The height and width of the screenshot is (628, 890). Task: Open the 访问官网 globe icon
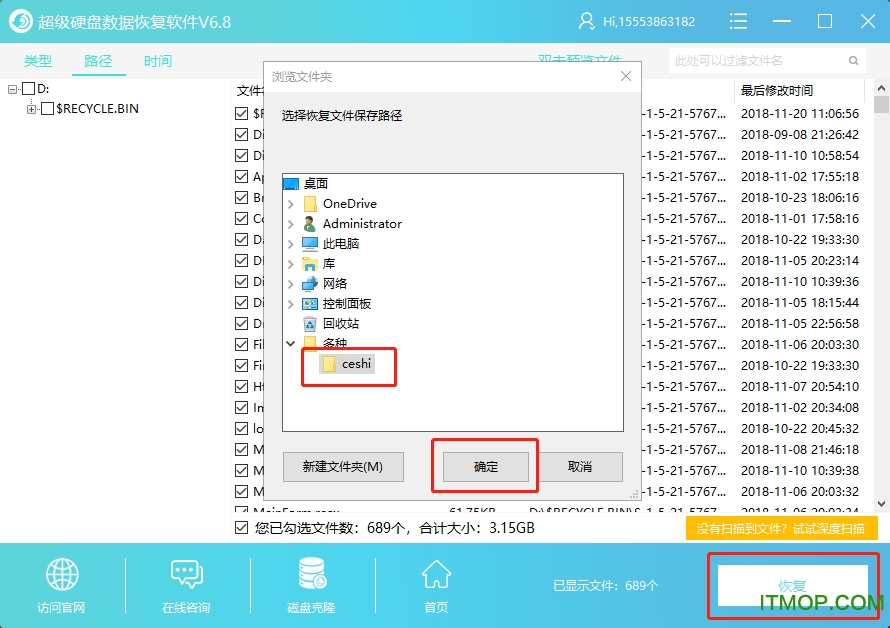pyautogui.click(x=61, y=575)
